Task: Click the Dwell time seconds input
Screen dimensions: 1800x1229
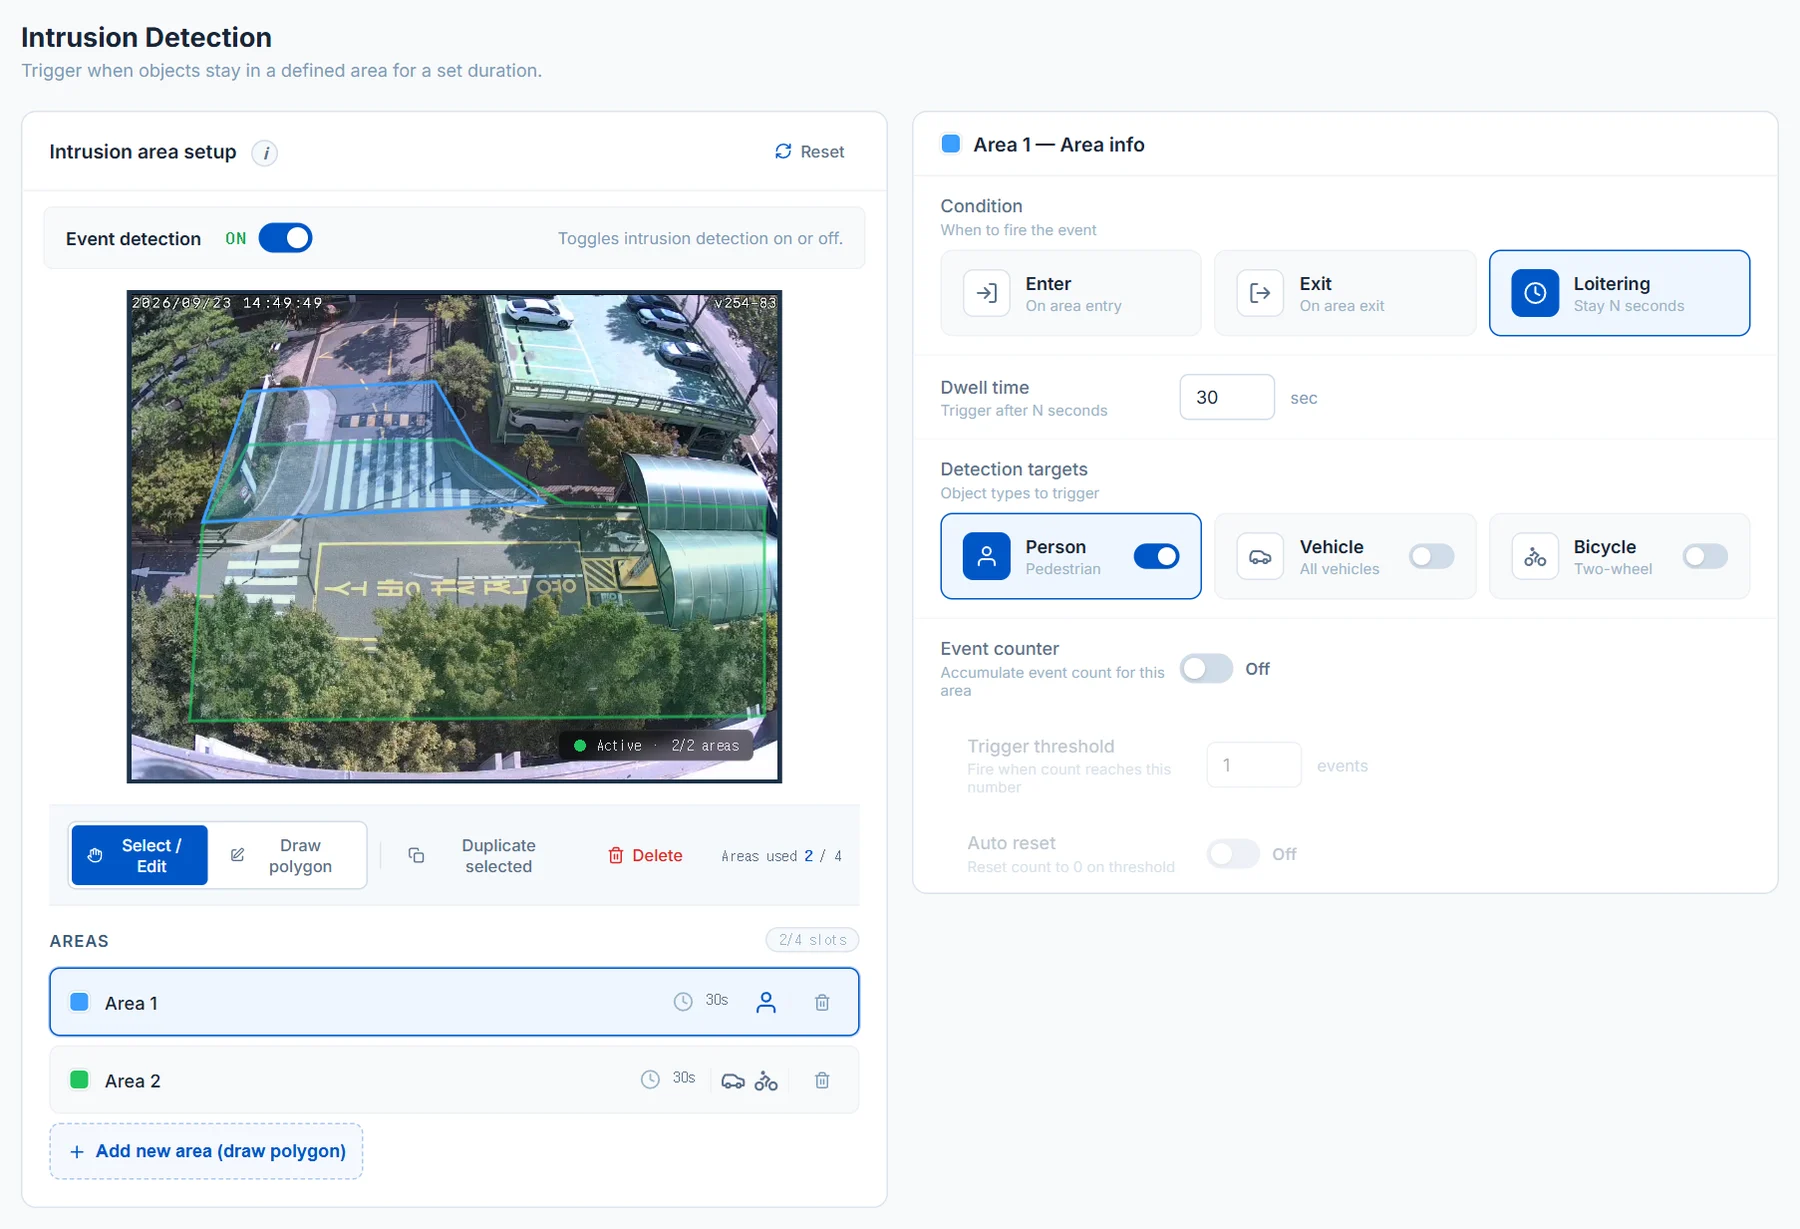Action: pos(1227,397)
